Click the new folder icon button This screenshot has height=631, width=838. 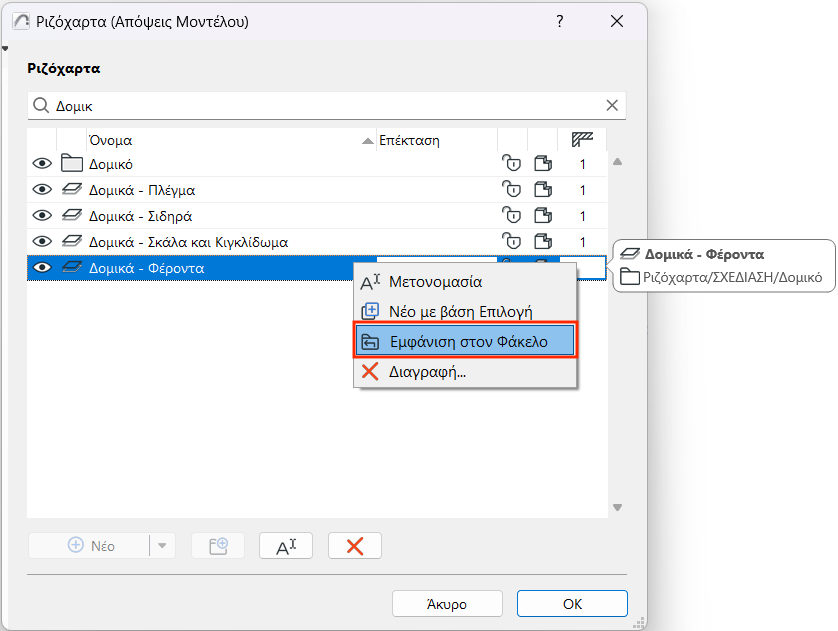218,546
